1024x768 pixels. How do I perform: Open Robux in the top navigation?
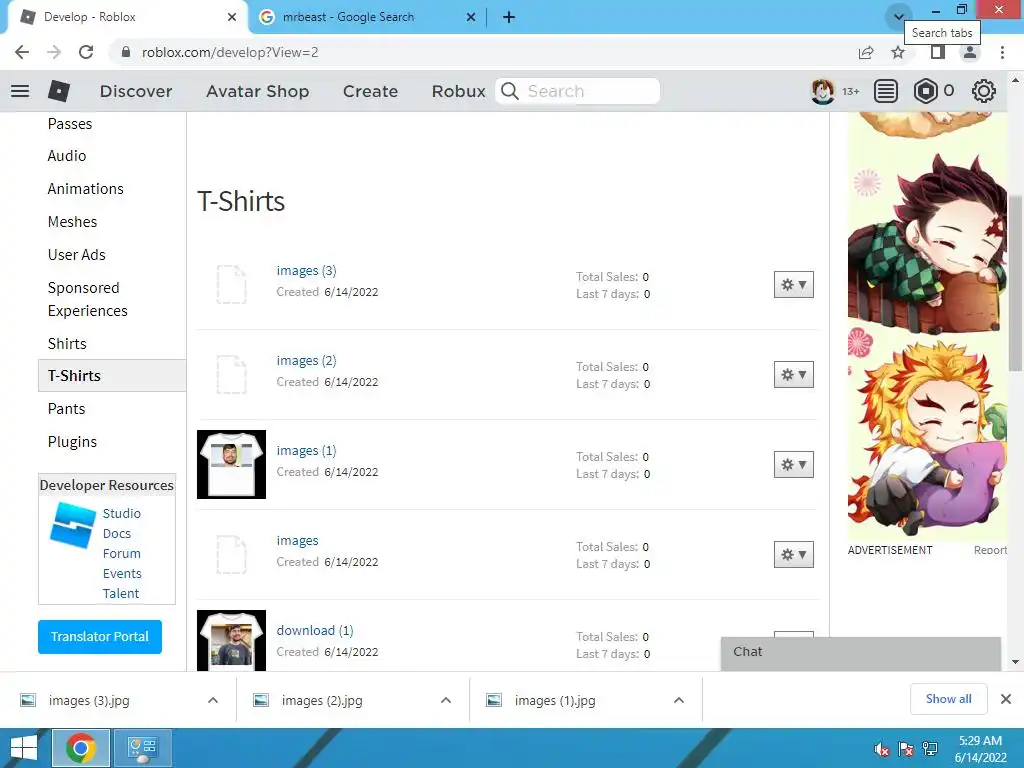point(458,91)
